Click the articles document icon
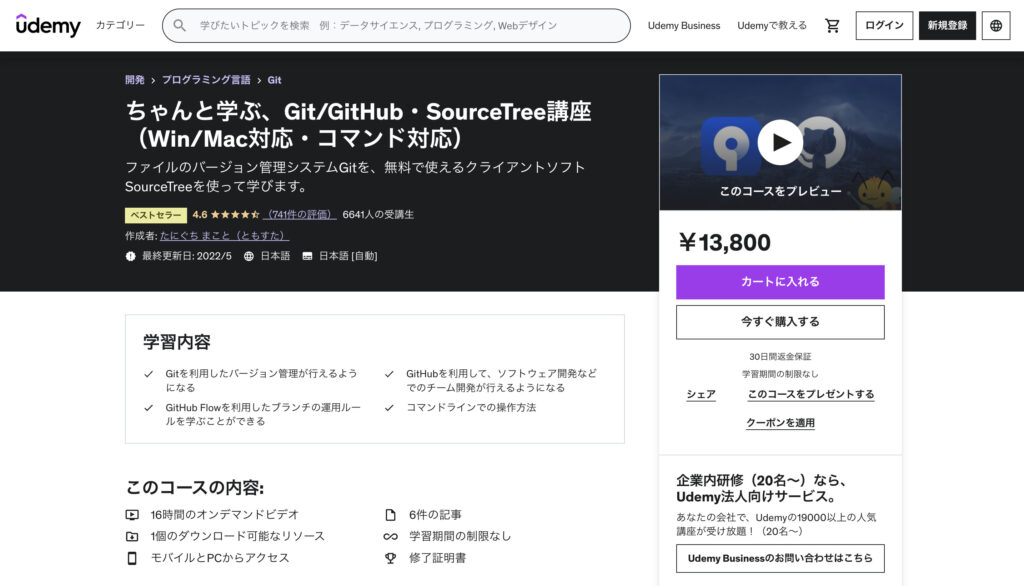 click(x=391, y=515)
